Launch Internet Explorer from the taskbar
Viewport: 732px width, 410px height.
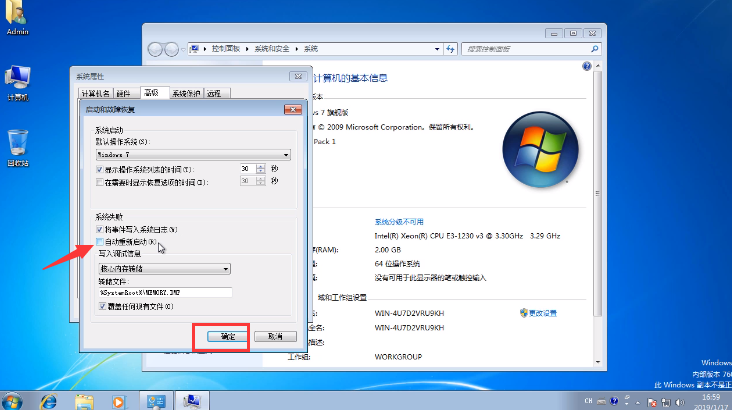(x=47, y=400)
